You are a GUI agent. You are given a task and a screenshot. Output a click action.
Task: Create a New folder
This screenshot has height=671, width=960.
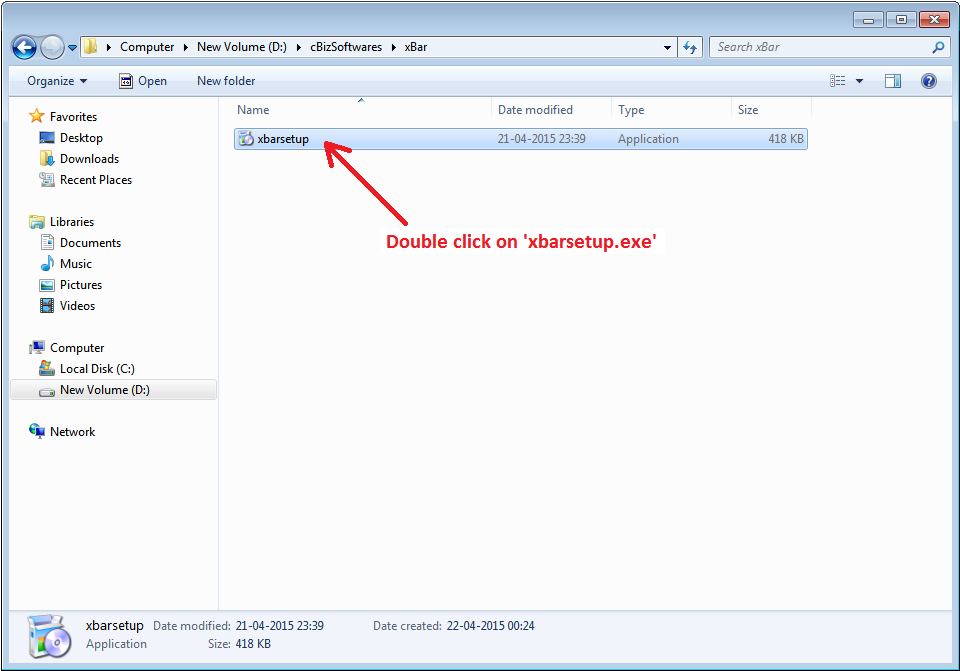[226, 81]
